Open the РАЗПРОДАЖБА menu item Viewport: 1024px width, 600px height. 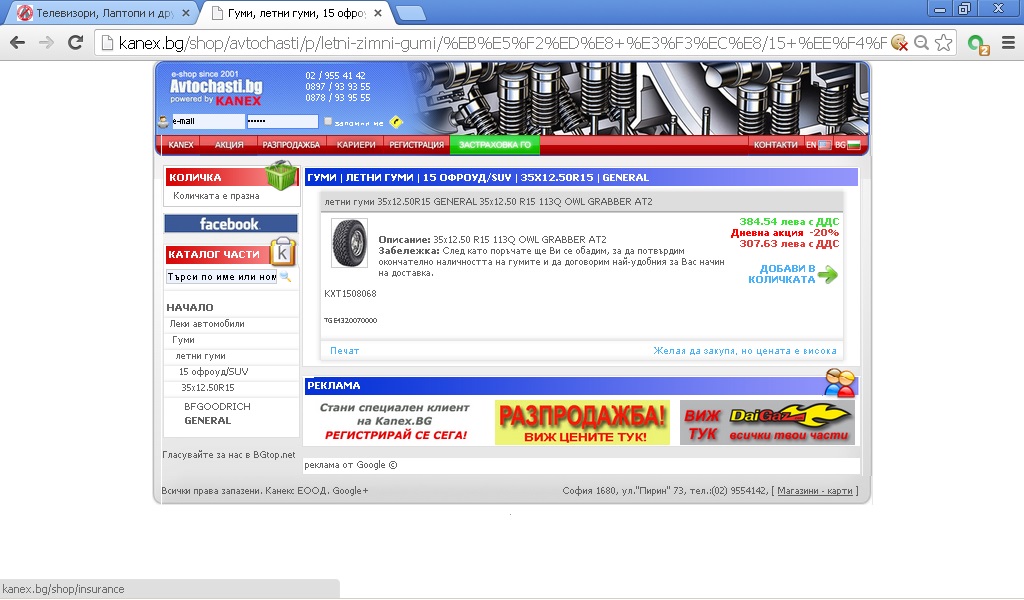tap(291, 145)
